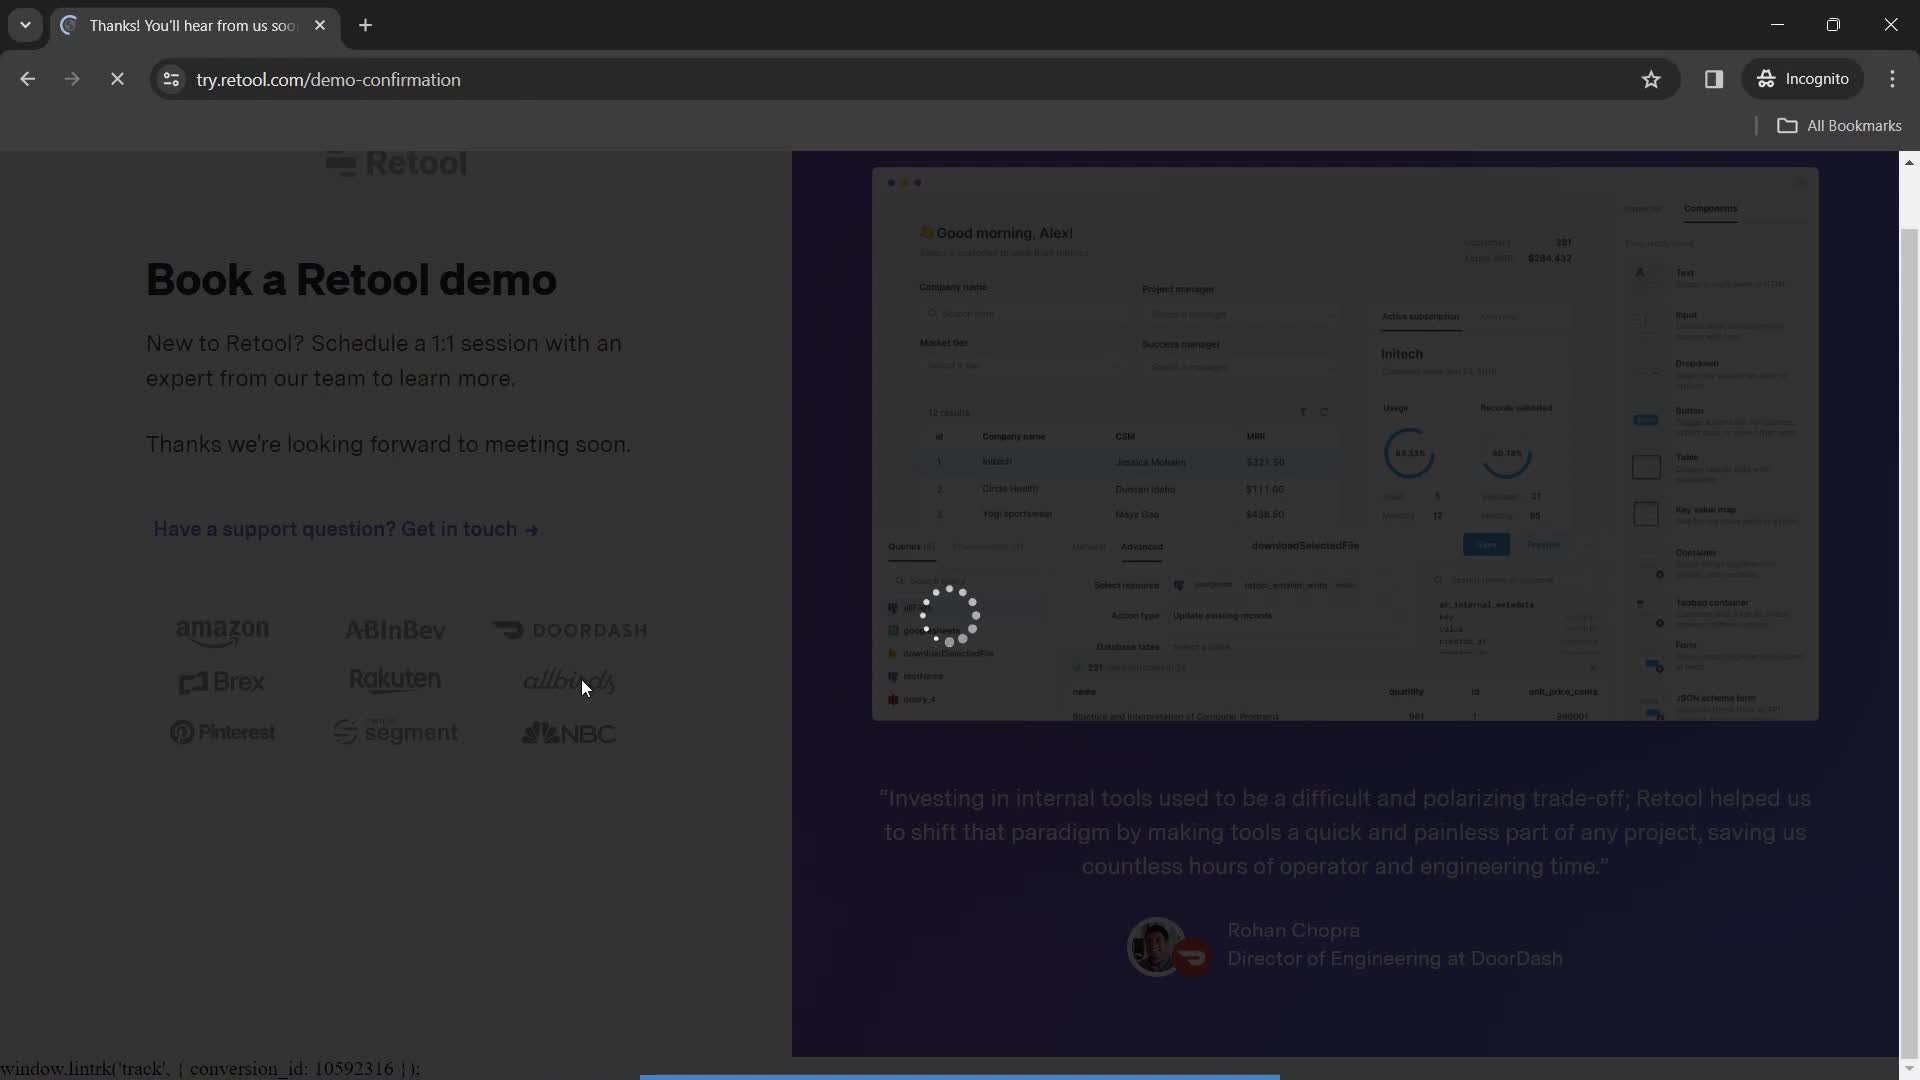1920x1080 pixels.
Task: Click the Segment logo
Action: click(x=395, y=732)
